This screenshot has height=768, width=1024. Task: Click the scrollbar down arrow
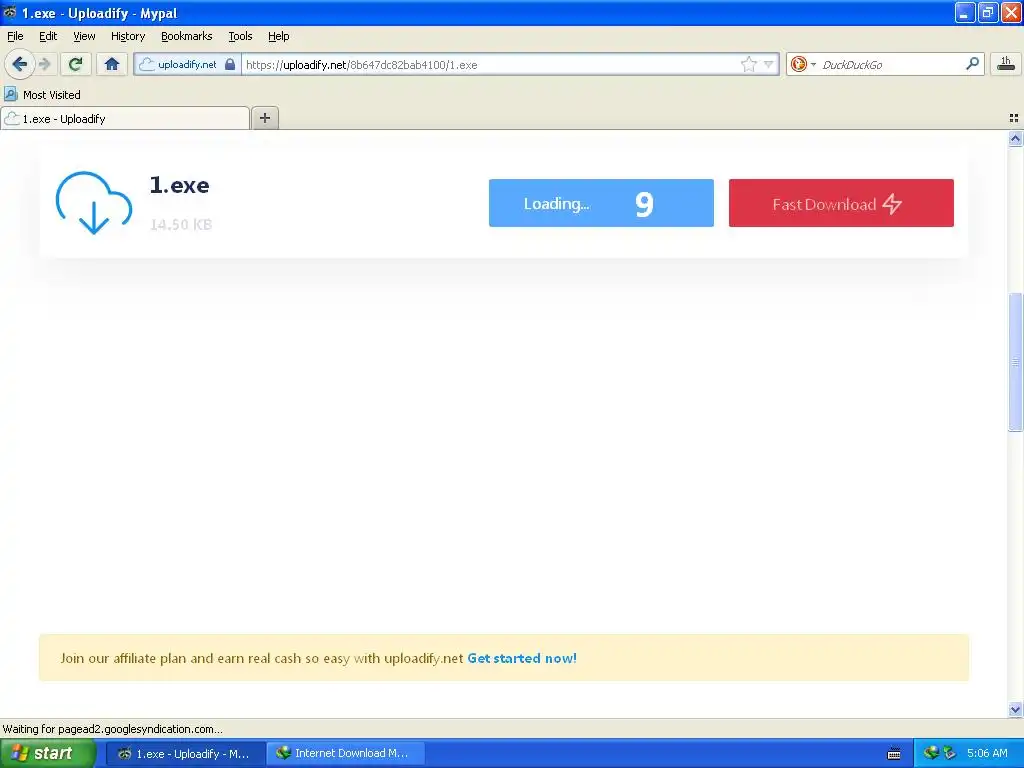coord(1015,709)
